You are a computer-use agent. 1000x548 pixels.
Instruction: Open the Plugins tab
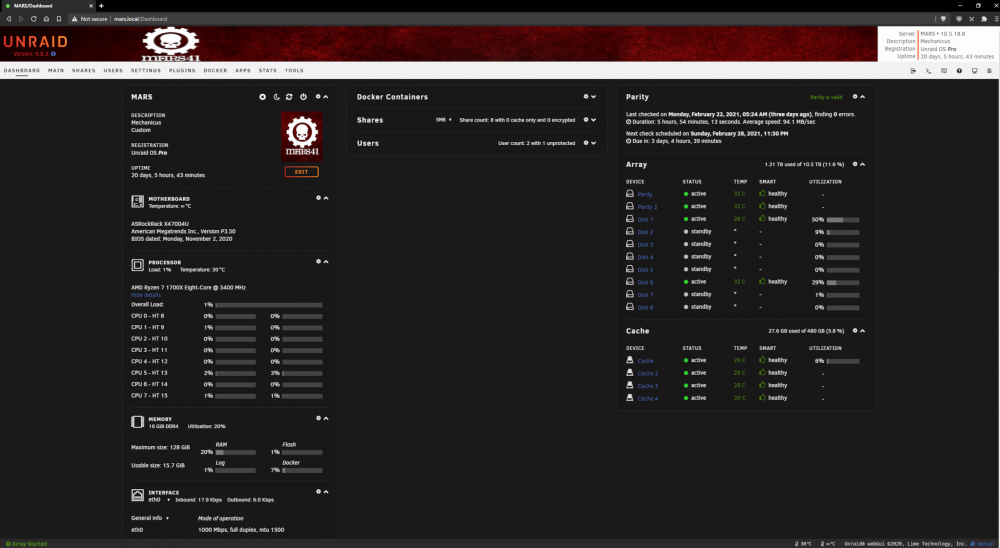coord(182,71)
